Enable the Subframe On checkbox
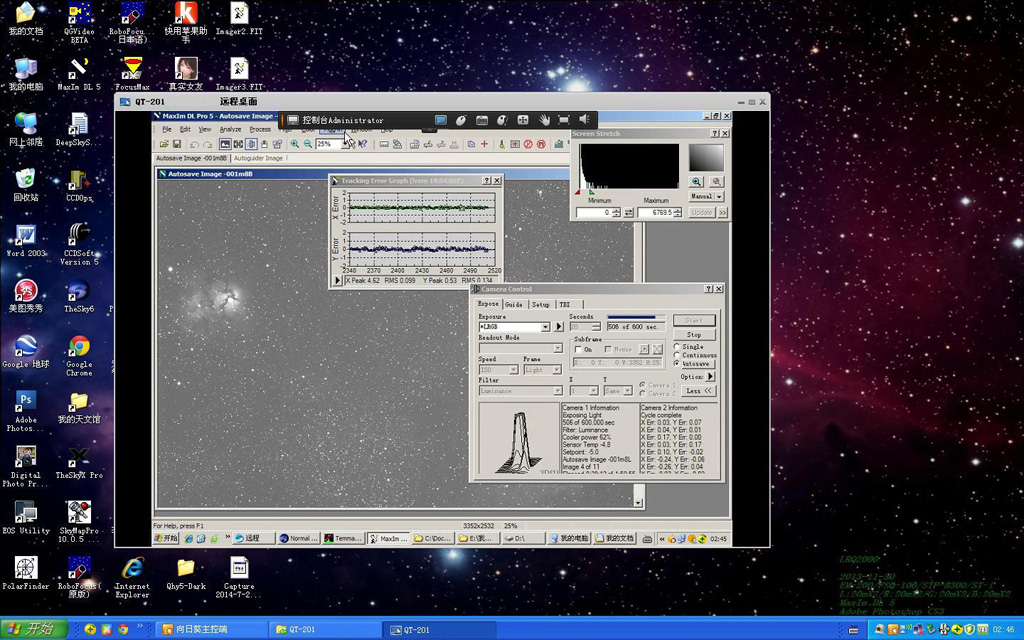This screenshot has width=1024, height=640. click(578, 349)
